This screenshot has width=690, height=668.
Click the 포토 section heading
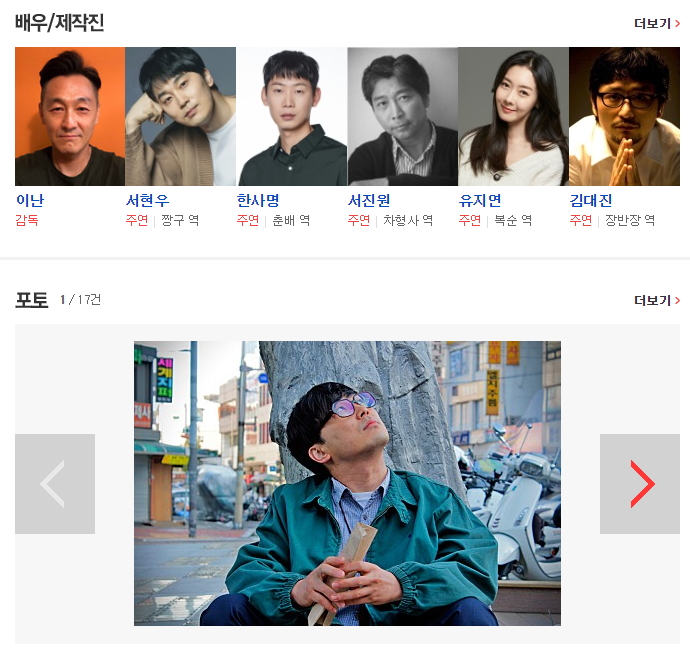[31, 300]
